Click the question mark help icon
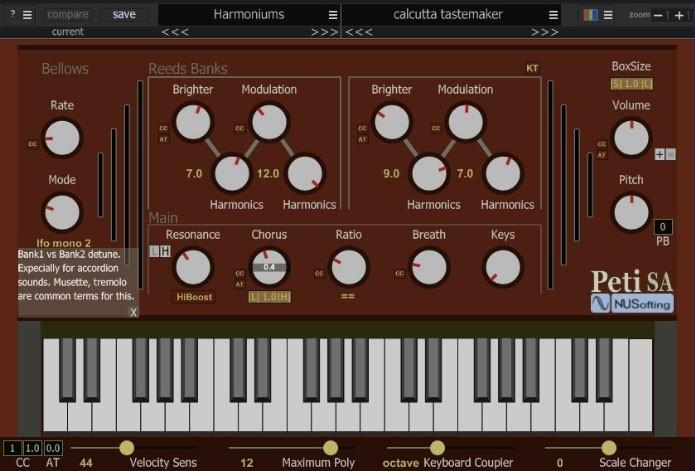The image size is (695, 471). 11,15
